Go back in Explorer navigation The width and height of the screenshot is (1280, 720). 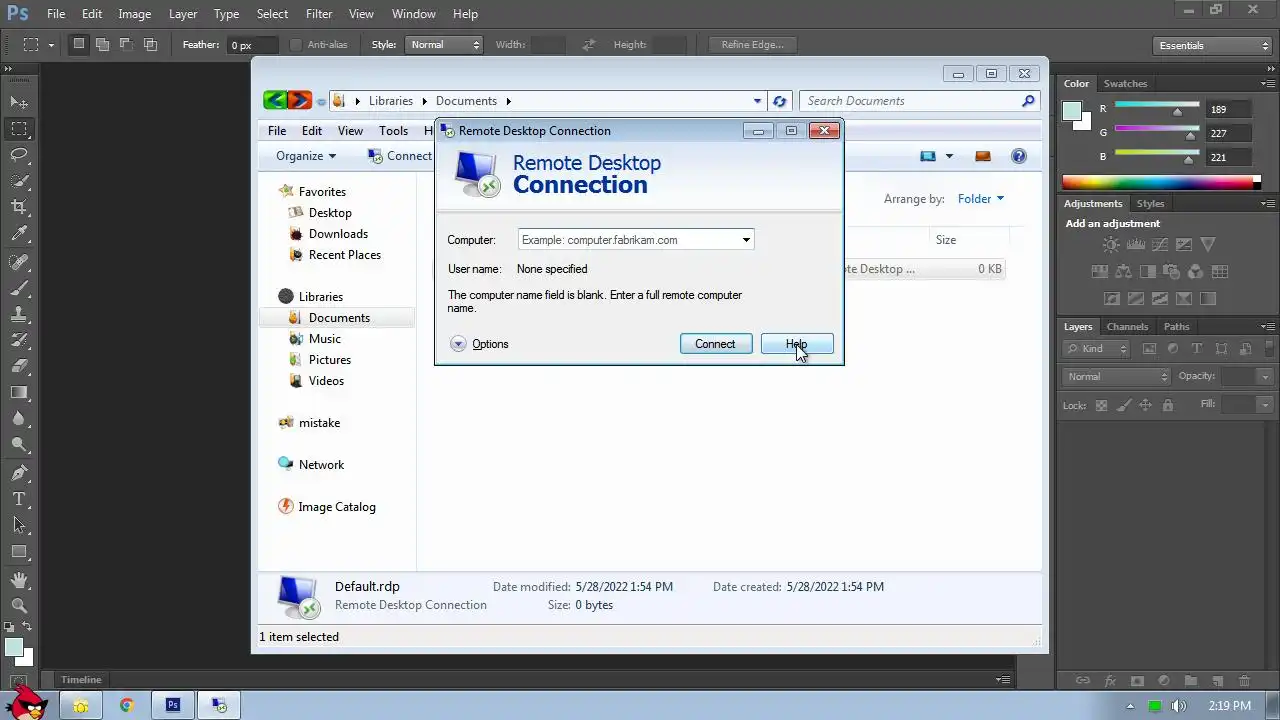tap(275, 100)
